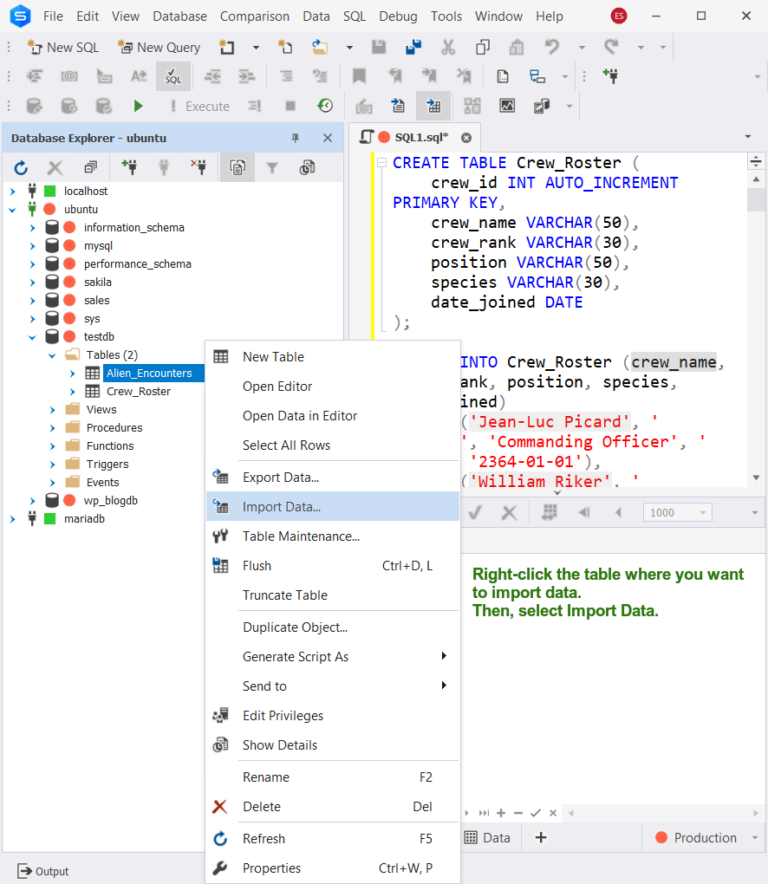This screenshot has width=768, height=884.
Task: Expand the Crew_Roster table node
Action: click(x=72, y=391)
